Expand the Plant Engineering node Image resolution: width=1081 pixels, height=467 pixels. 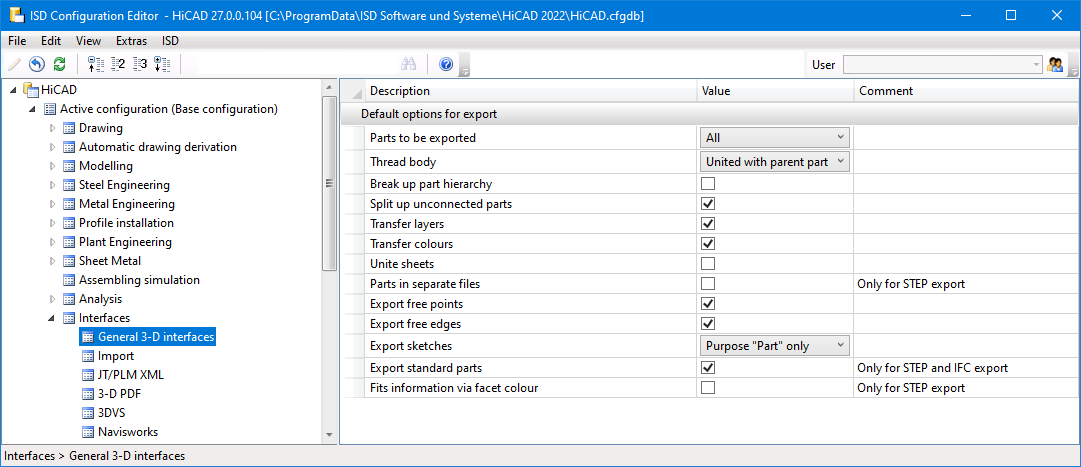(52, 242)
